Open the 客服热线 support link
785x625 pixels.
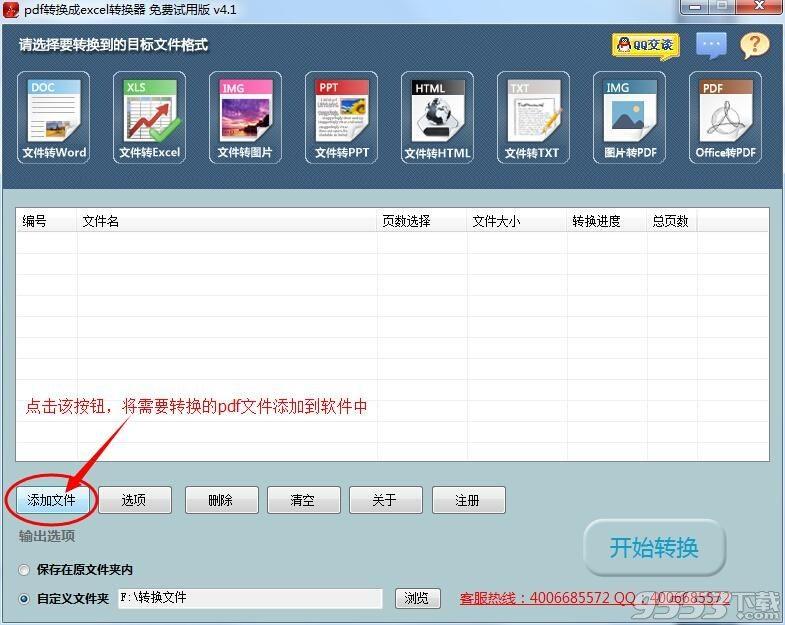coord(595,598)
